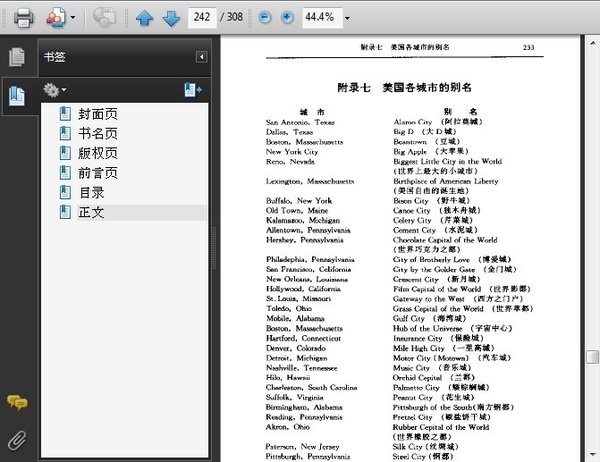Click the text 'Hub of the Universe'

[x=427, y=328]
